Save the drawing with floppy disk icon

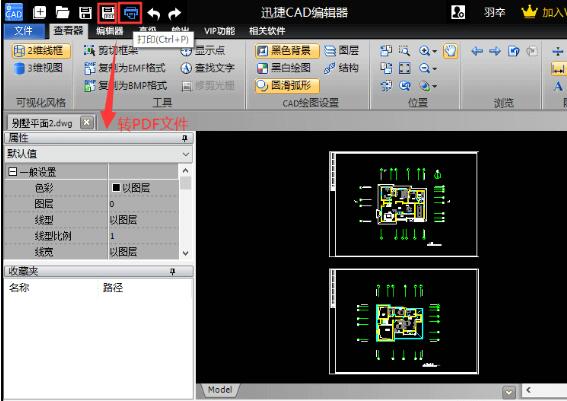tap(85, 13)
